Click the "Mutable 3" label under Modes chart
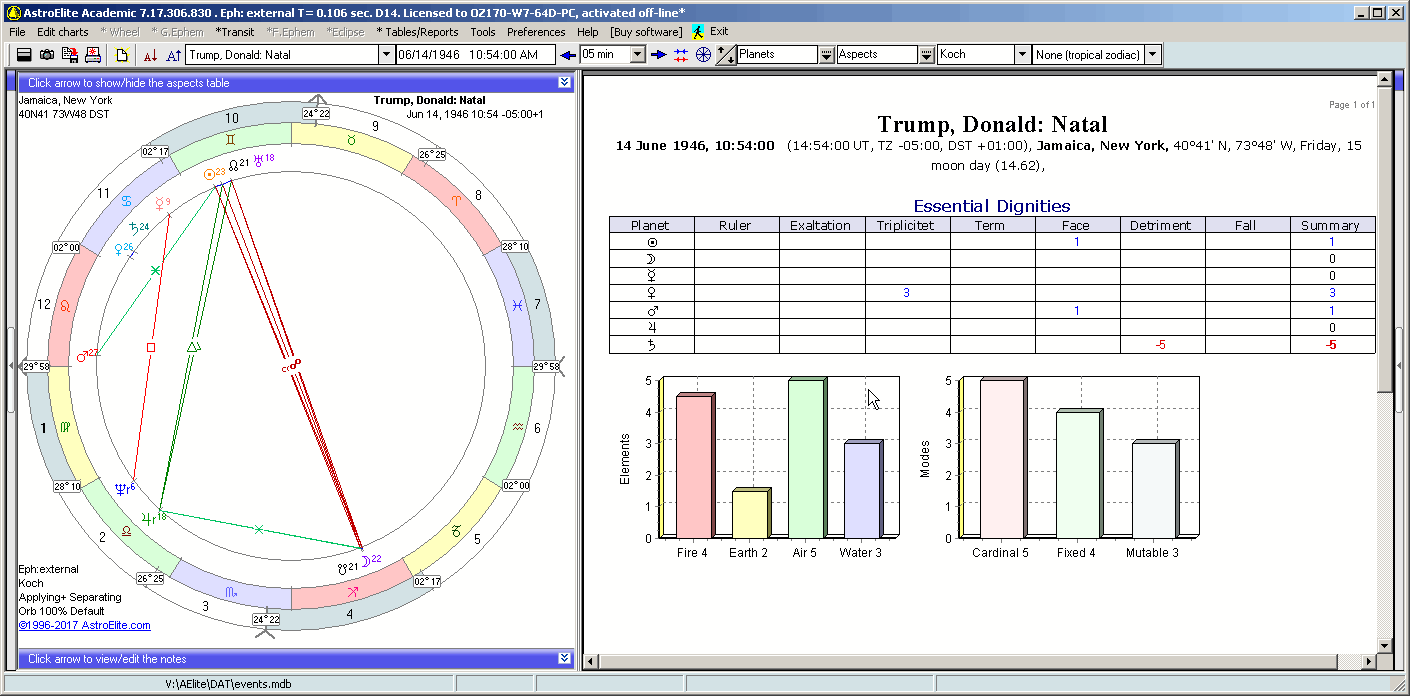The height and width of the screenshot is (696, 1410). [x=1152, y=553]
